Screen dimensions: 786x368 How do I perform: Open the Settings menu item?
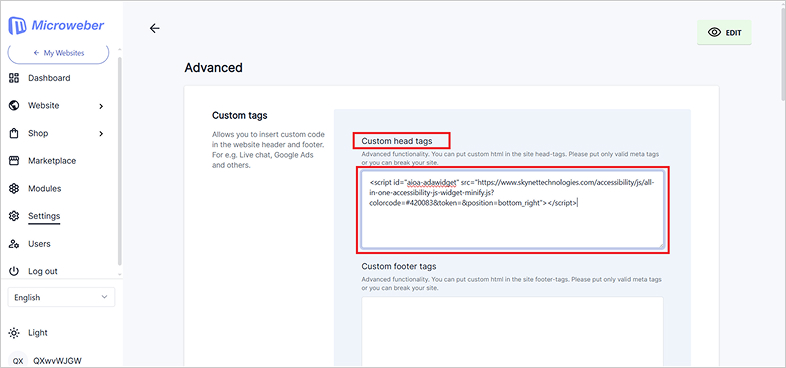[44, 216]
